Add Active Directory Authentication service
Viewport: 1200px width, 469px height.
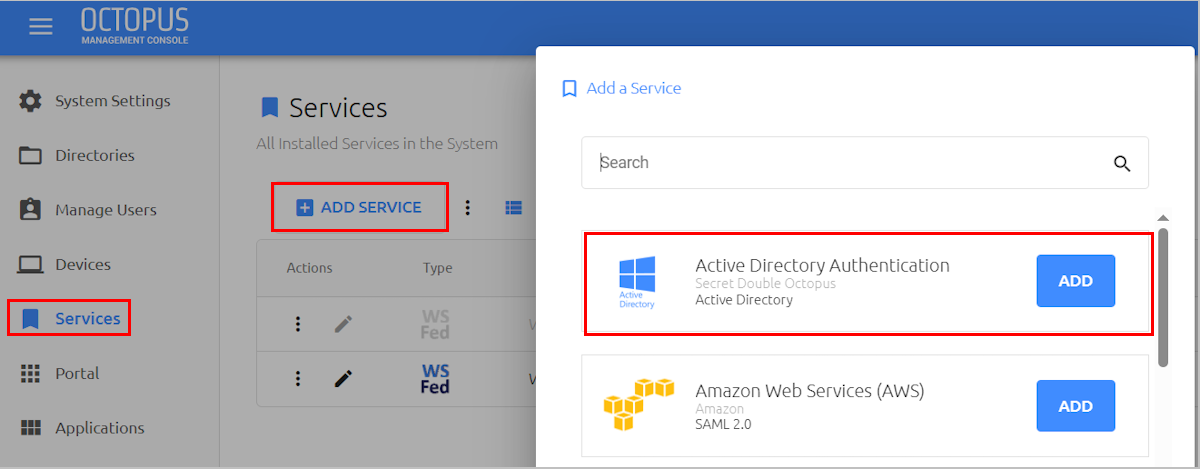point(1075,281)
